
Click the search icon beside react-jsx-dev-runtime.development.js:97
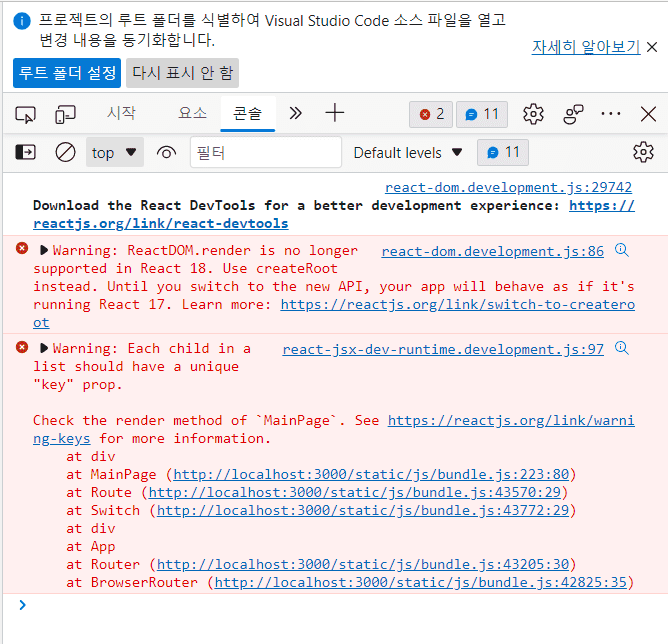[622, 348]
